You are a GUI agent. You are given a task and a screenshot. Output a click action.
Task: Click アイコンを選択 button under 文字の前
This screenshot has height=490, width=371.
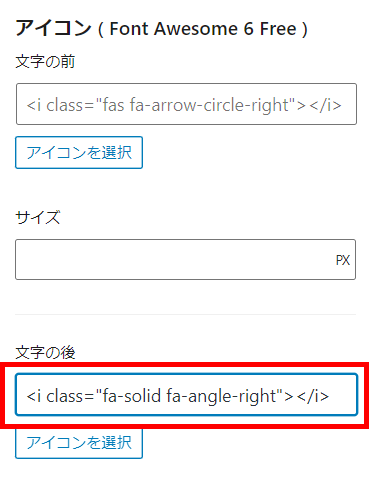(79, 152)
